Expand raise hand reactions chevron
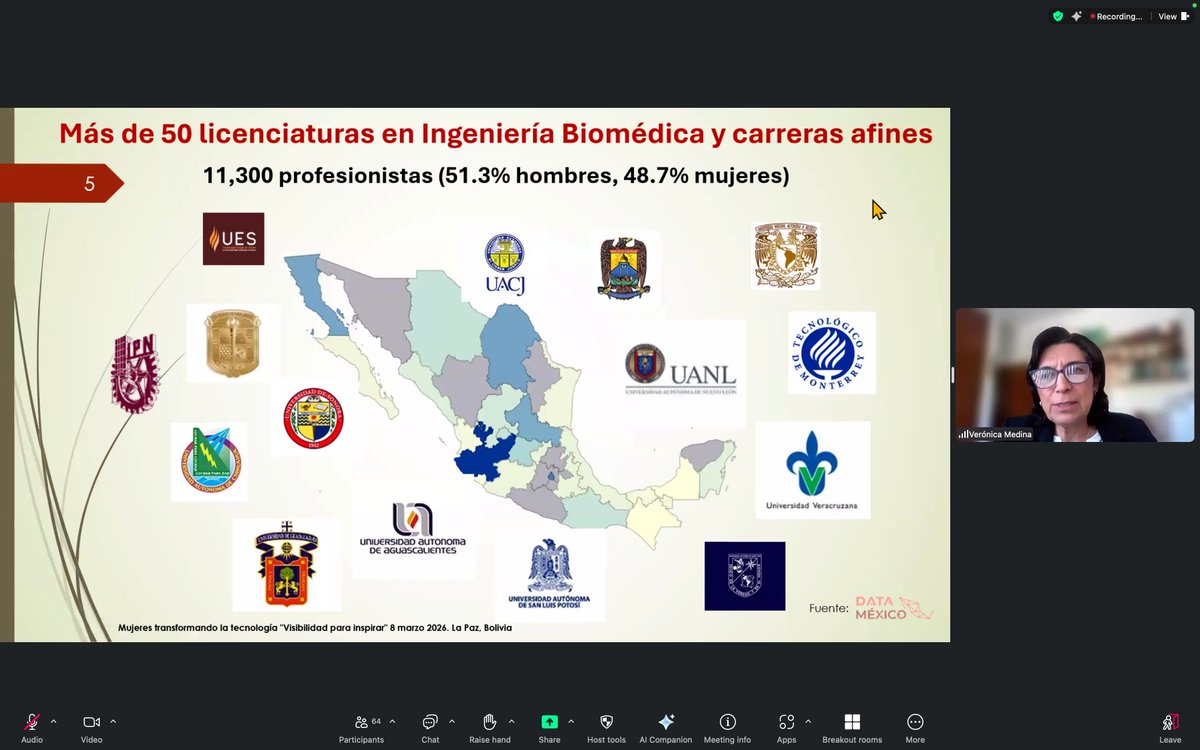 pyautogui.click(x=511, y=721)
